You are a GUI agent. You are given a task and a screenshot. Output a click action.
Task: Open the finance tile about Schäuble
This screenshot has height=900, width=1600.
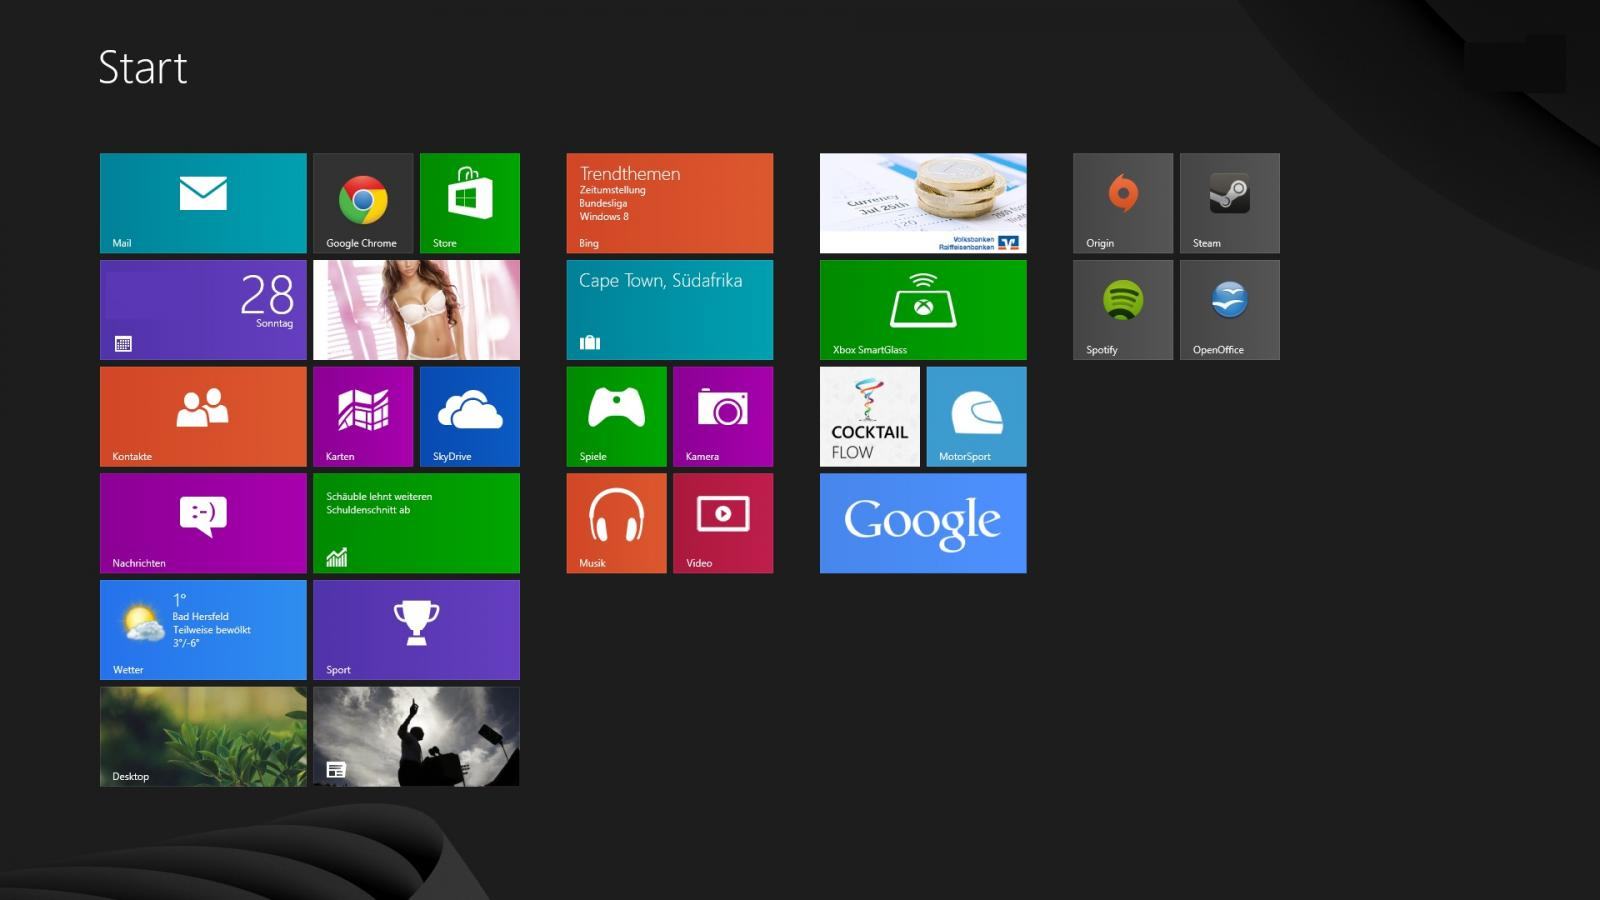416,523
